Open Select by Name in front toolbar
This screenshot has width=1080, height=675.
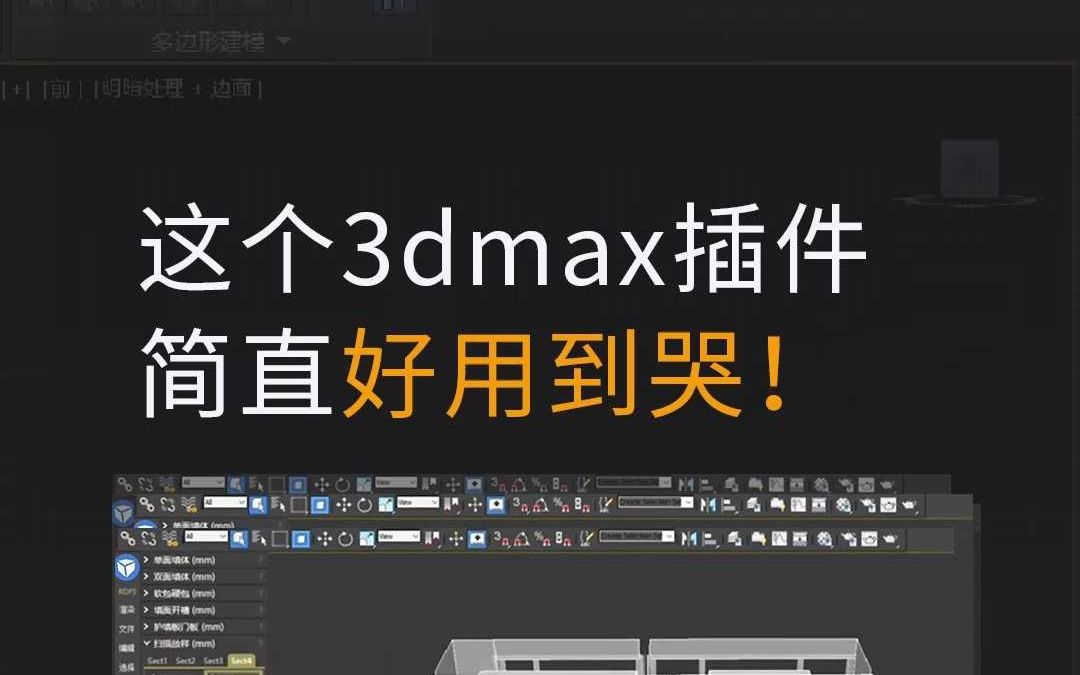[257, 538]
